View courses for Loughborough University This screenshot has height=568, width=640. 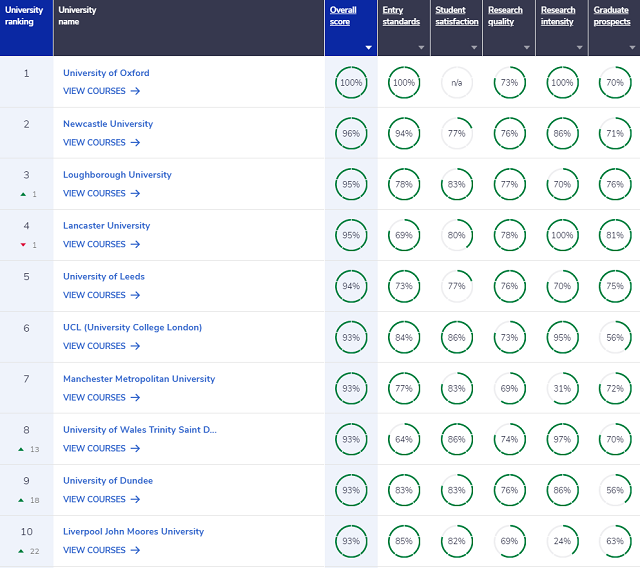pyautogui.click(x=101, y=193)
